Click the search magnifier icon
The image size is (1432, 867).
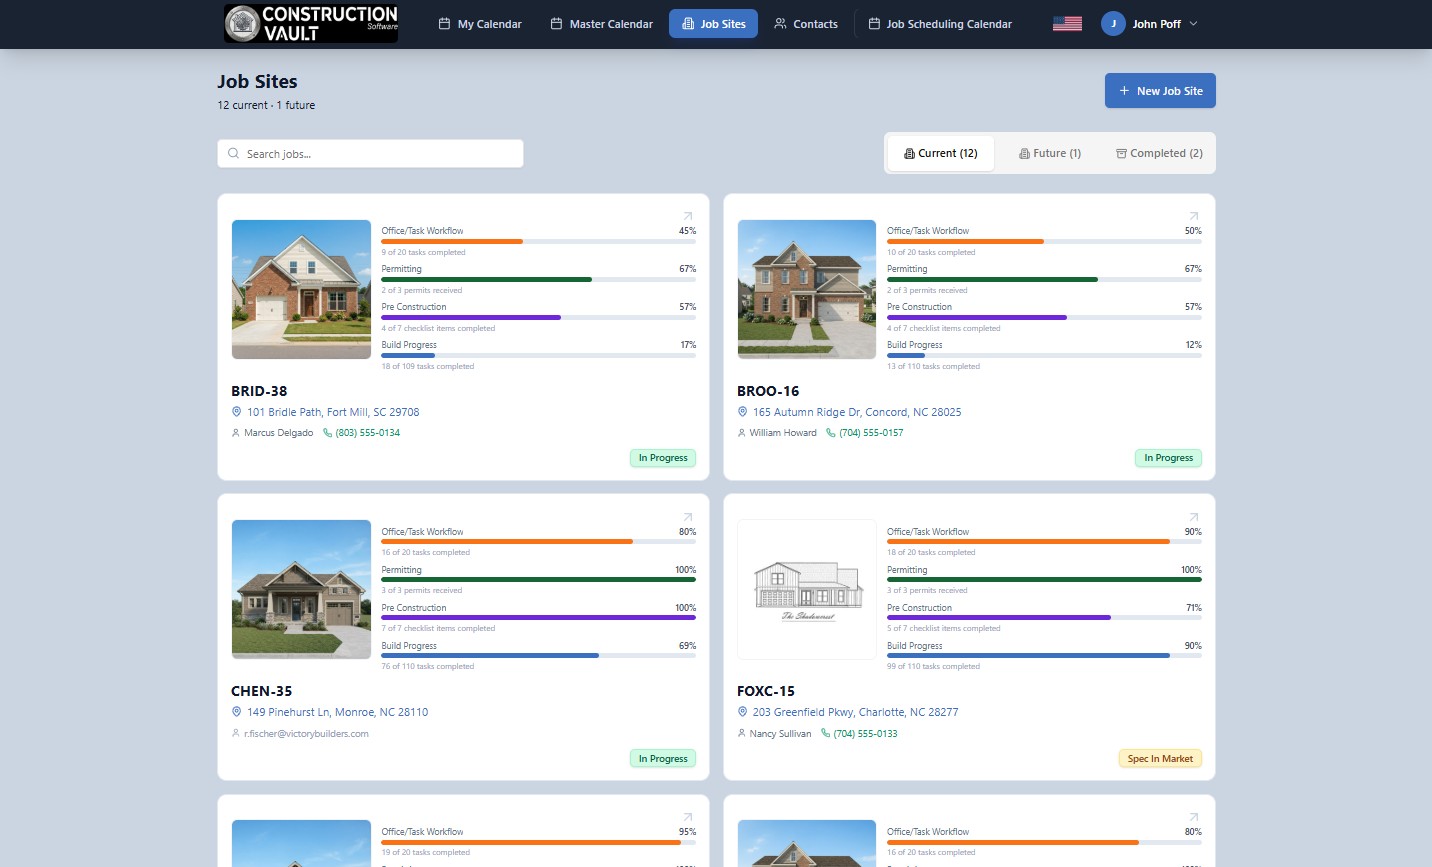point(234,154)
